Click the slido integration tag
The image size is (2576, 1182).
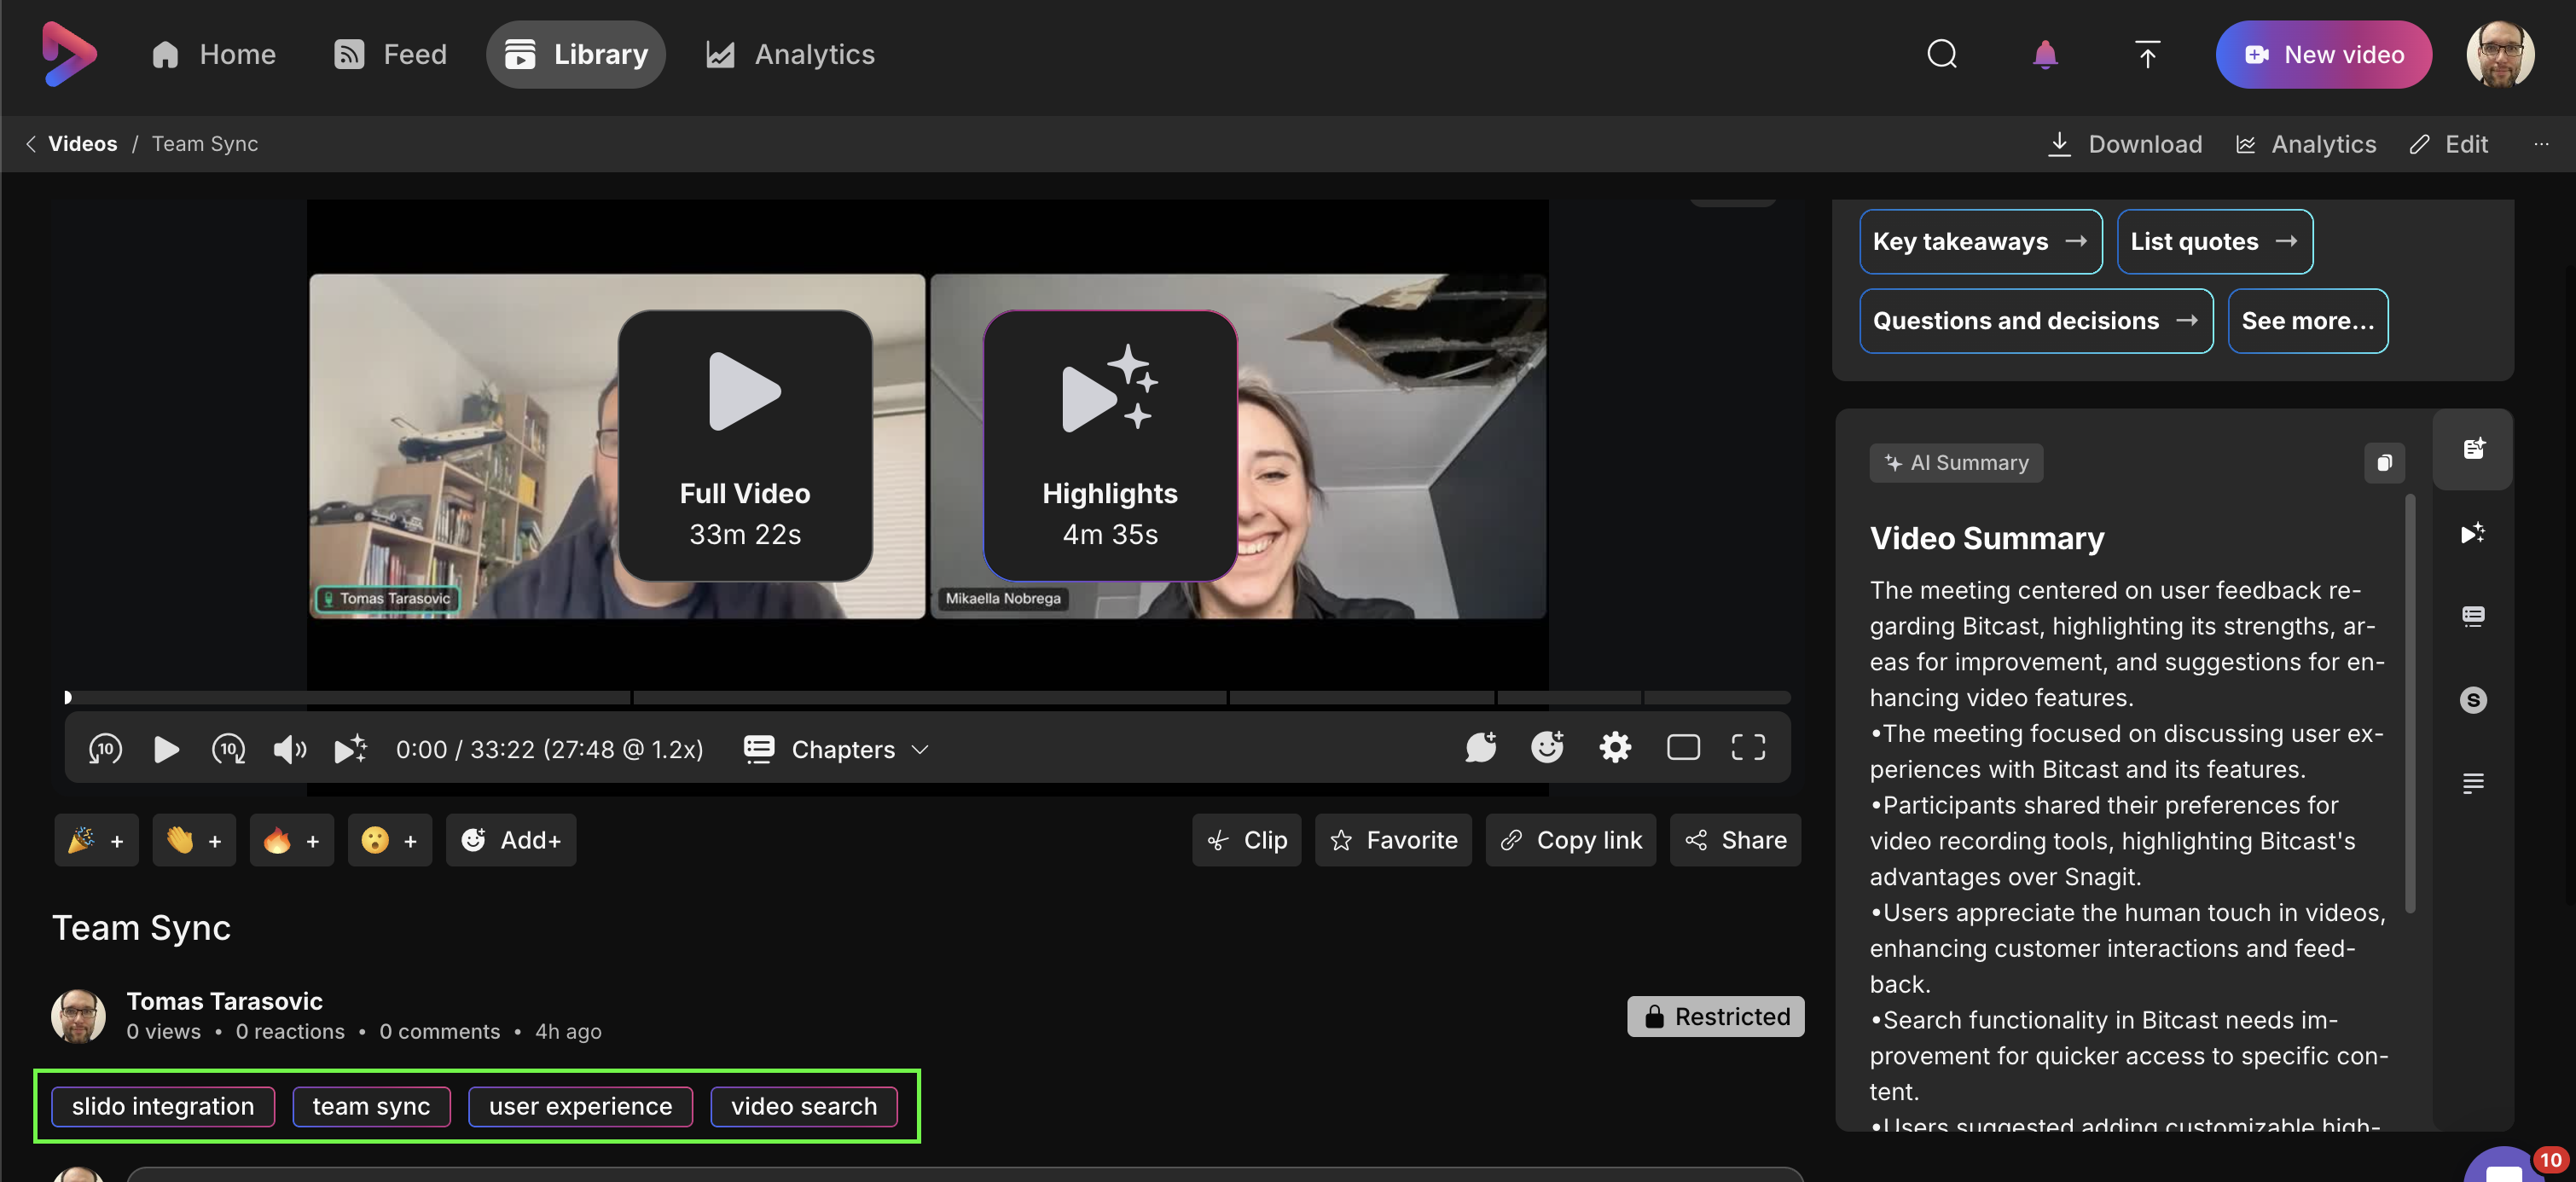point(163,1106)
